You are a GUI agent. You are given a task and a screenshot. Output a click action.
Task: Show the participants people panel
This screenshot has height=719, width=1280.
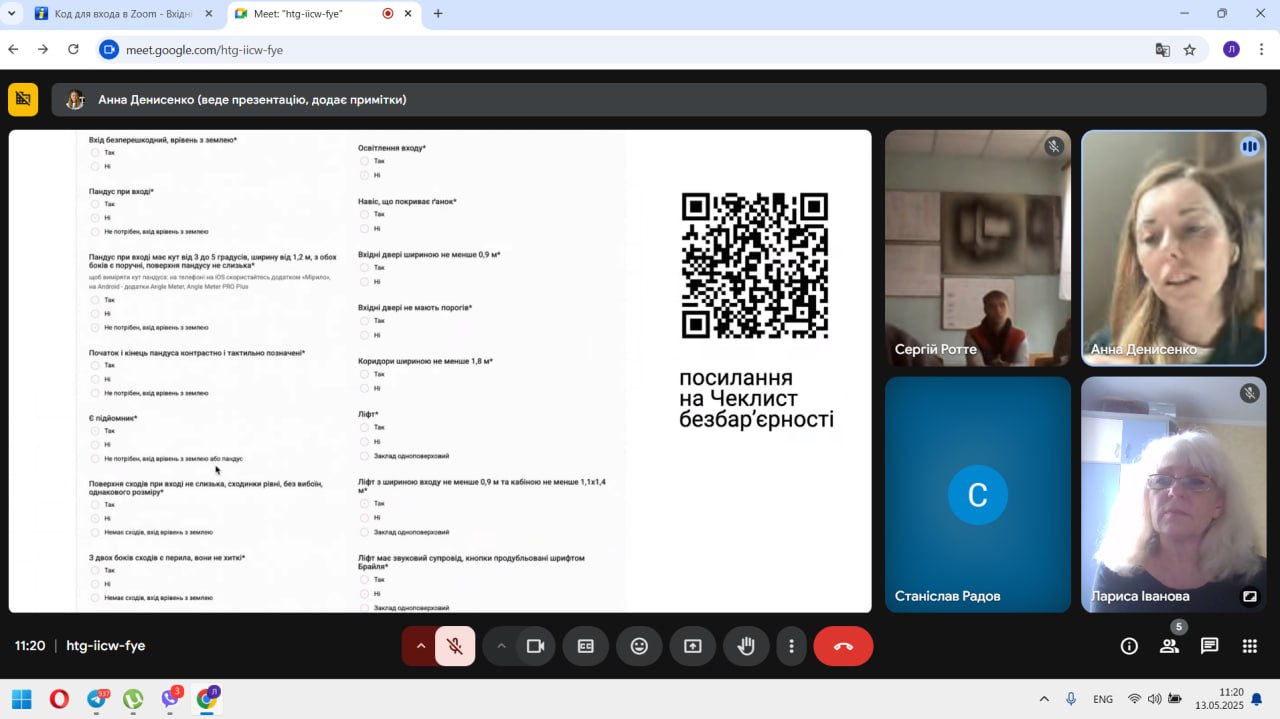tap(1169, 646)
